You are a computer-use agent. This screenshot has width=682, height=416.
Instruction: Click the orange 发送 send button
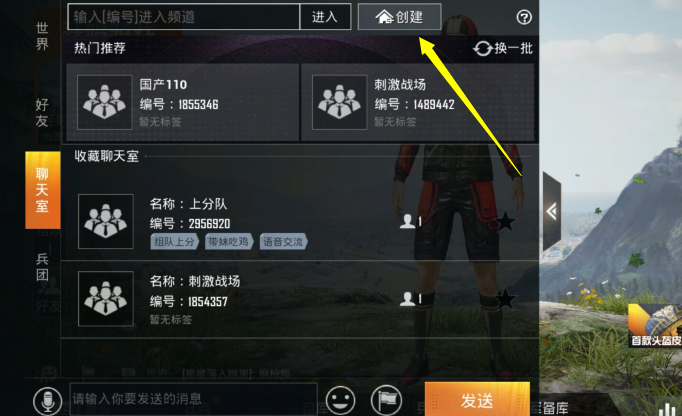(477, 400)
